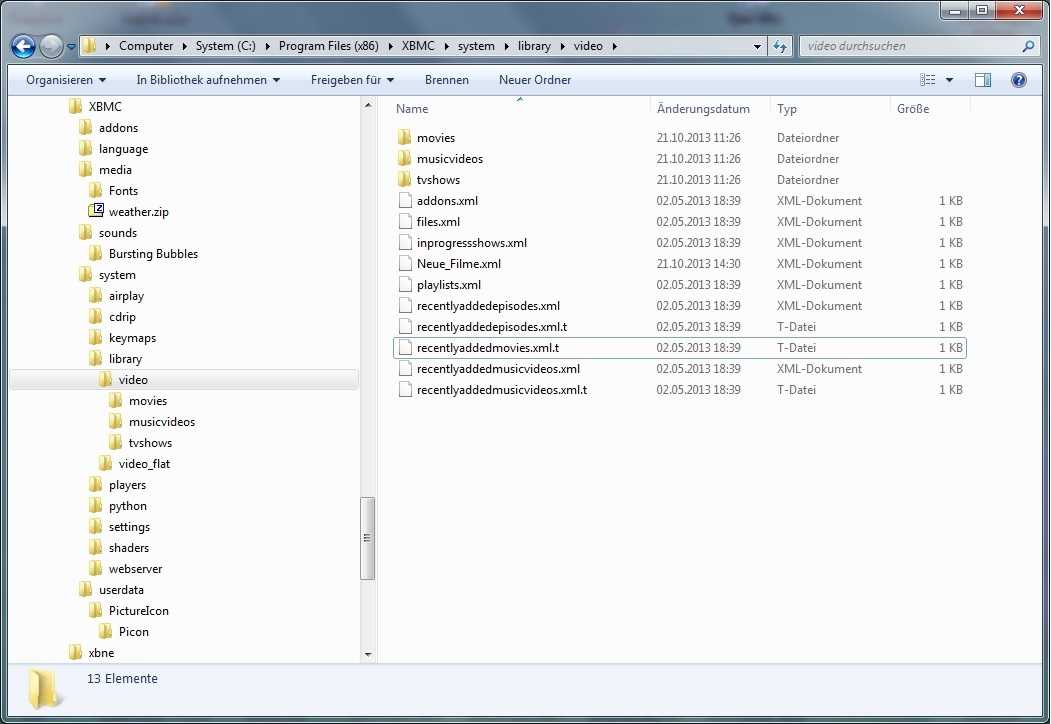Click the tree pane scroll-up arrow

coord(367,106)
